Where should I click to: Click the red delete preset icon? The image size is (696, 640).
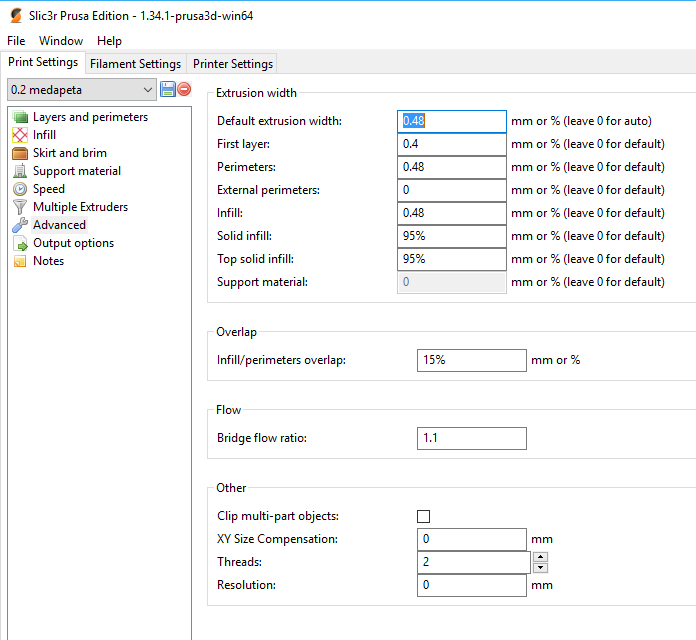(x=184, y=90)
